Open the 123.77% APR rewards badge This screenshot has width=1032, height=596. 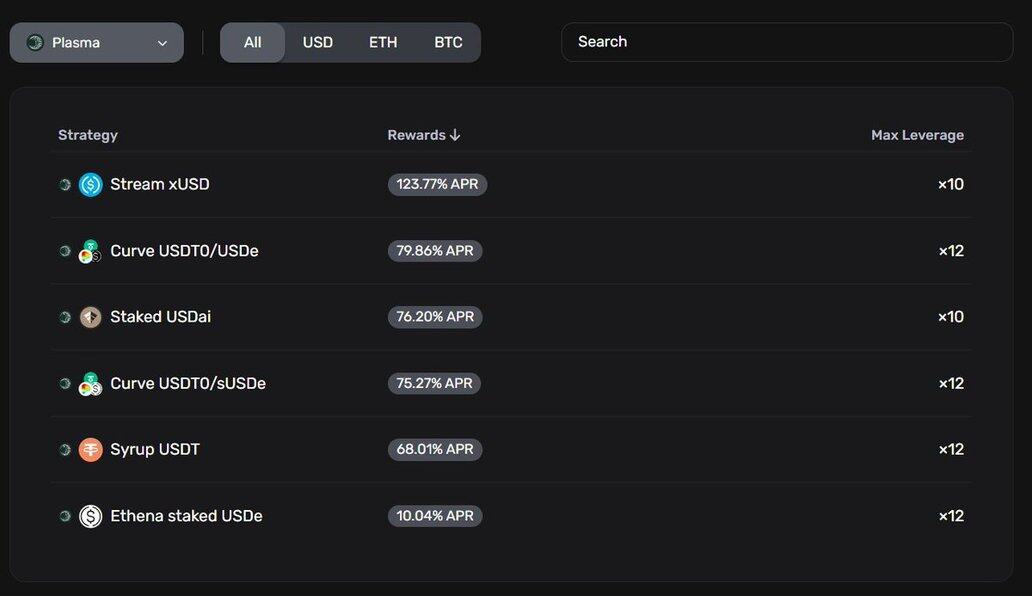[438, 184]
